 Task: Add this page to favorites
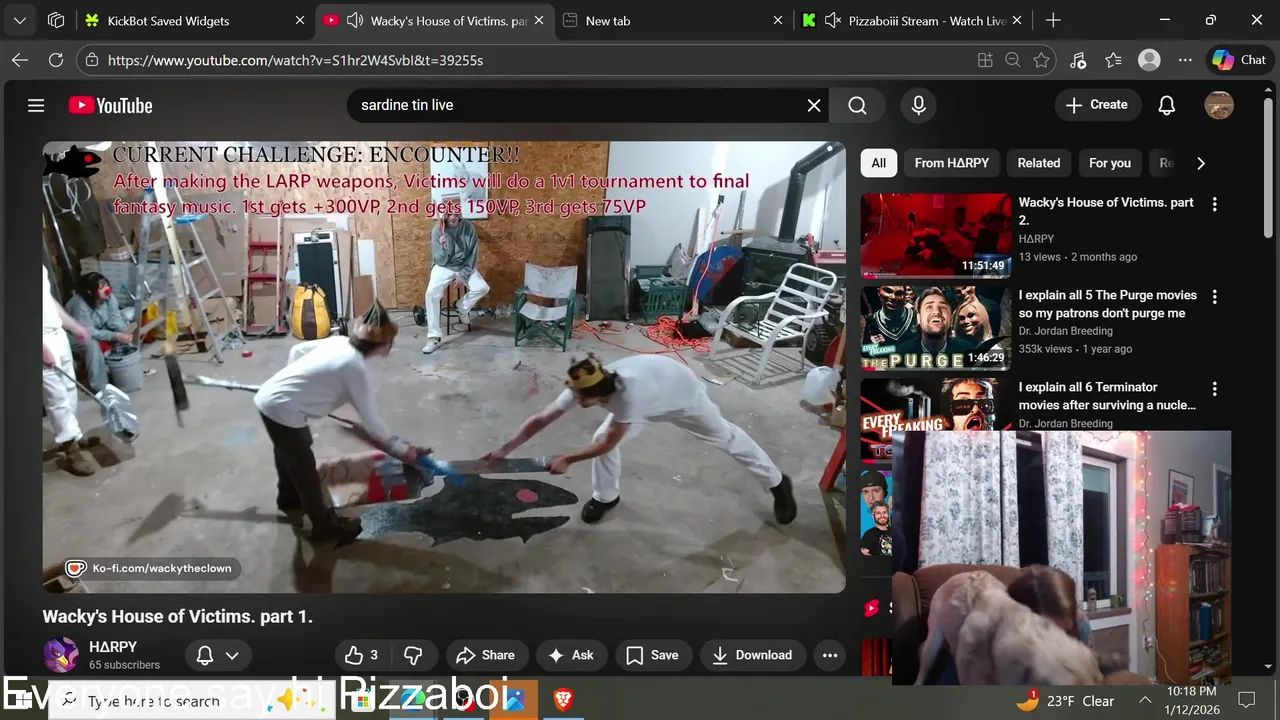click(1041, 60)
